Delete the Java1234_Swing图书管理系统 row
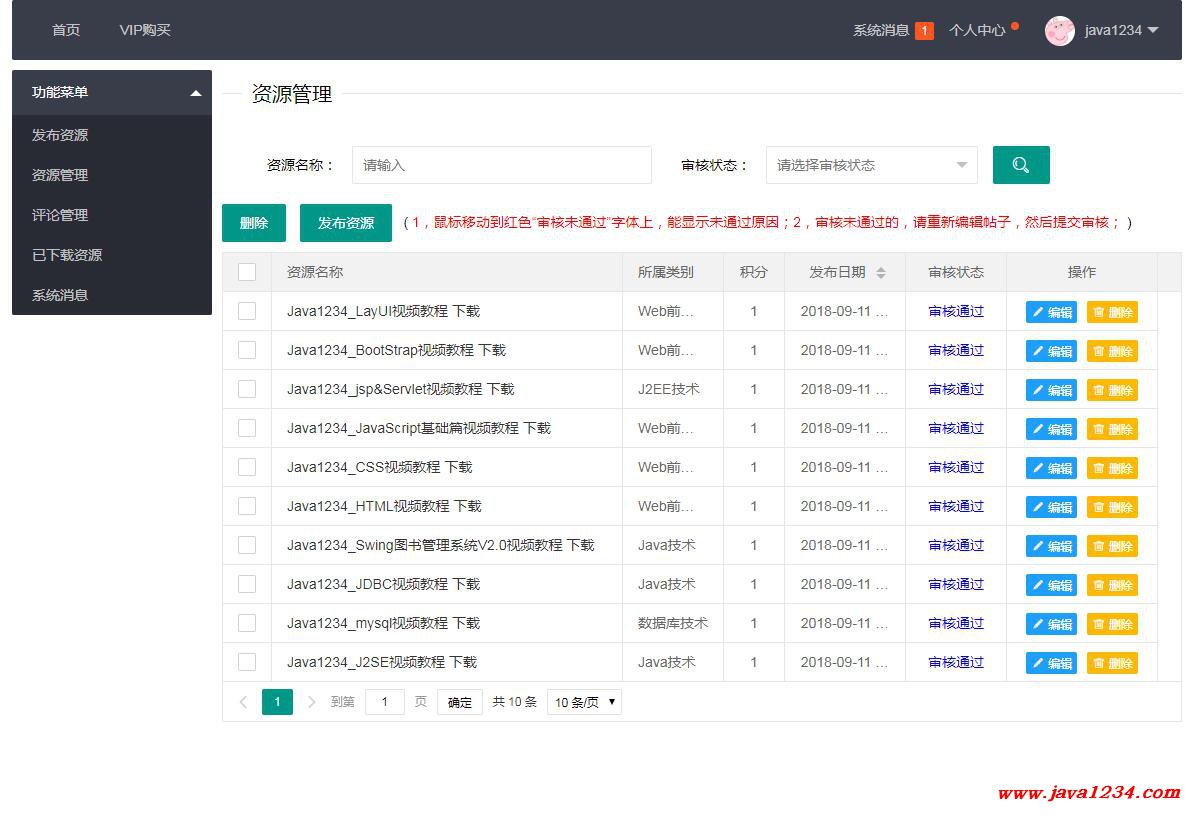 (1112, 546)
